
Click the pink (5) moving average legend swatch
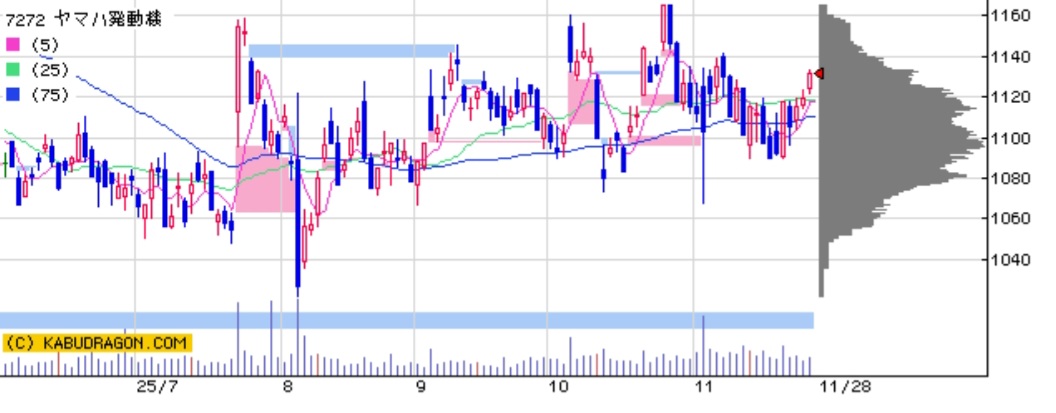click(13, 45)
